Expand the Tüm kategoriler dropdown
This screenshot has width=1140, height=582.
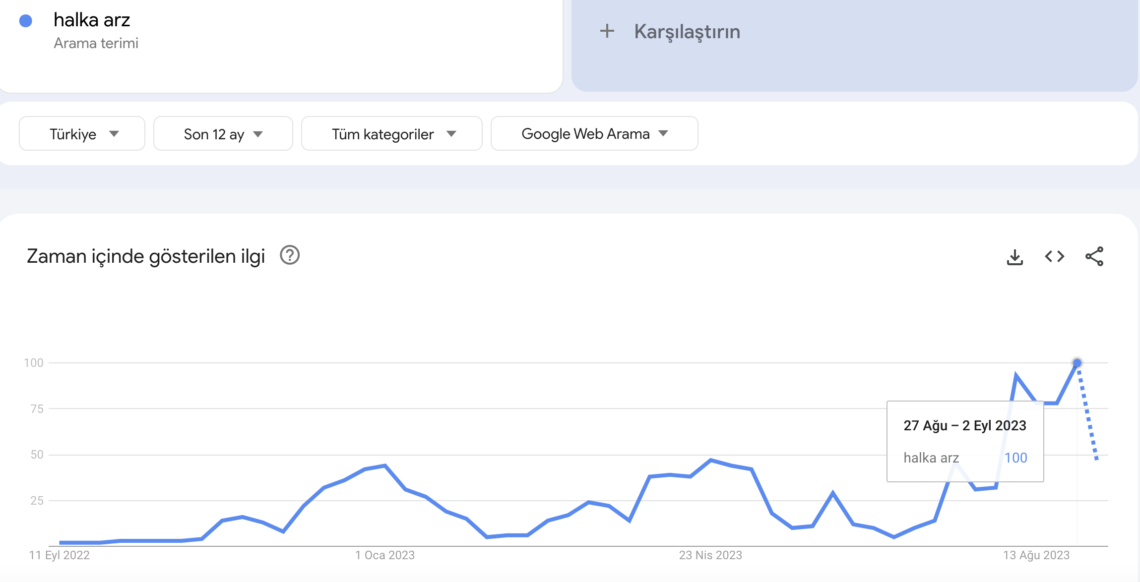(392, 134)
